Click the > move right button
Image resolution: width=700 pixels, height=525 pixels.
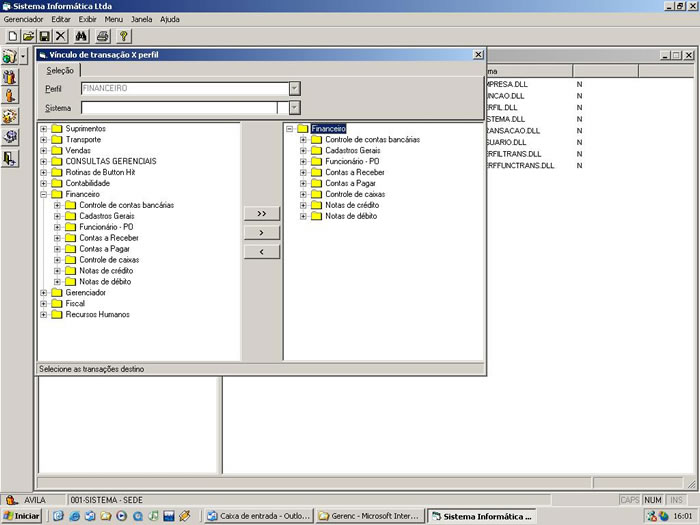pos(262,233)
